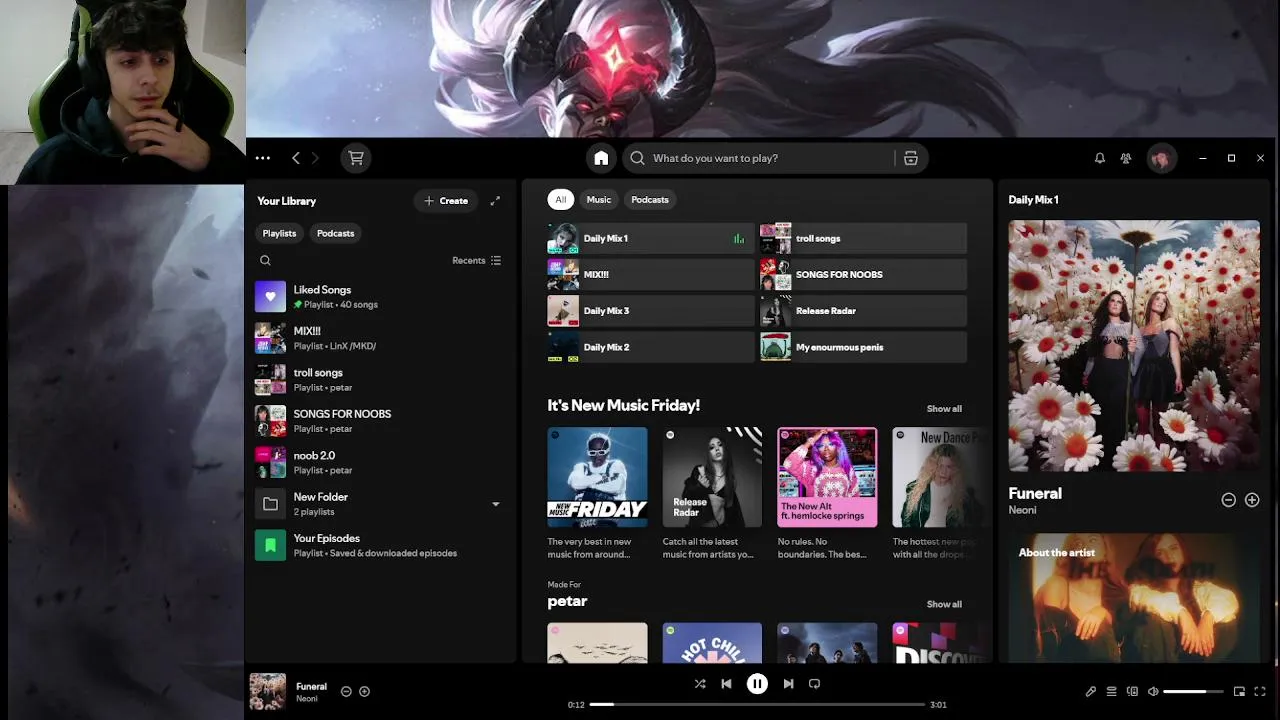Open troll songs shortcut tile
Screen dimensions: 1280x720
pyautogui.click(x=863, y=238)
